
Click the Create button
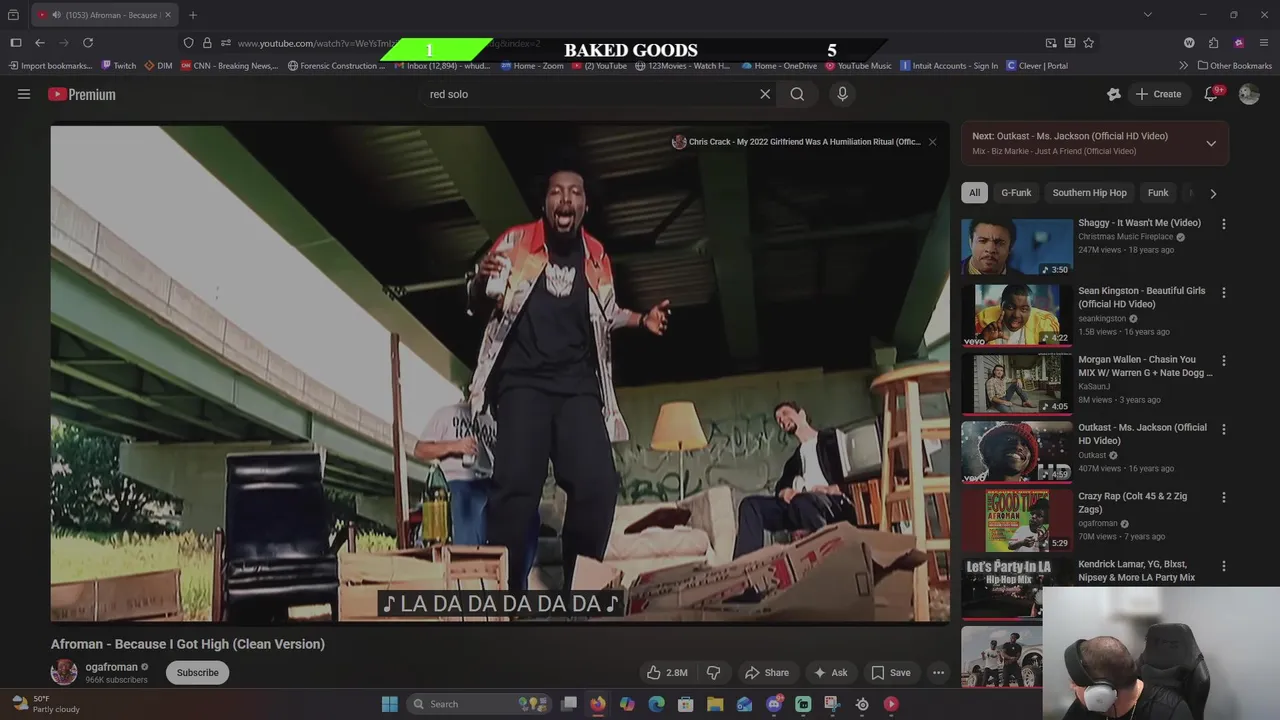coord(1158,94)
